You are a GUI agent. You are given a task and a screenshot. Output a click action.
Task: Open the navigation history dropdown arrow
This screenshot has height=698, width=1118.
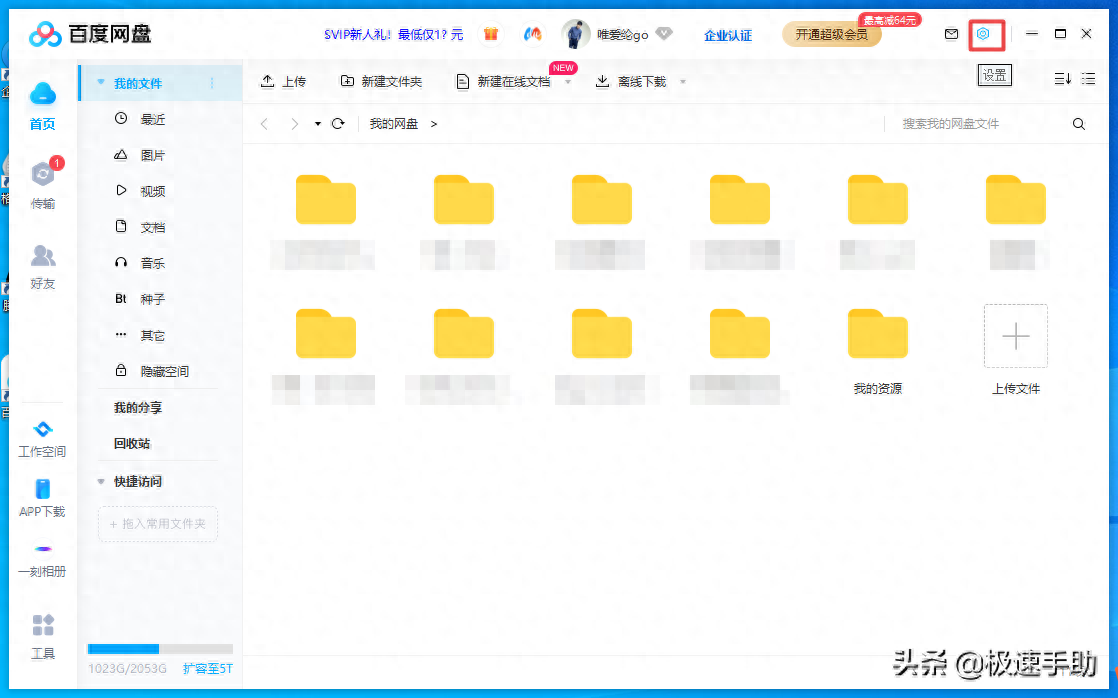coord(317,124)
